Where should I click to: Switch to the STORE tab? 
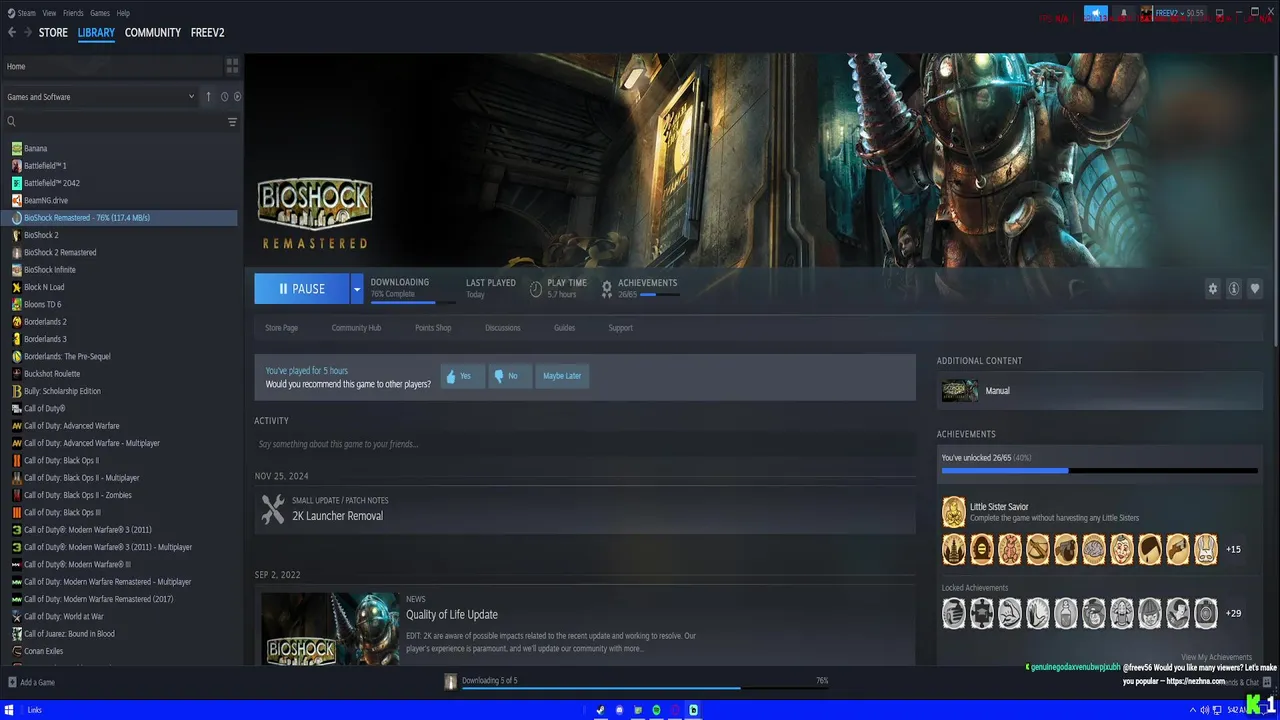click(x=53, y=33)
